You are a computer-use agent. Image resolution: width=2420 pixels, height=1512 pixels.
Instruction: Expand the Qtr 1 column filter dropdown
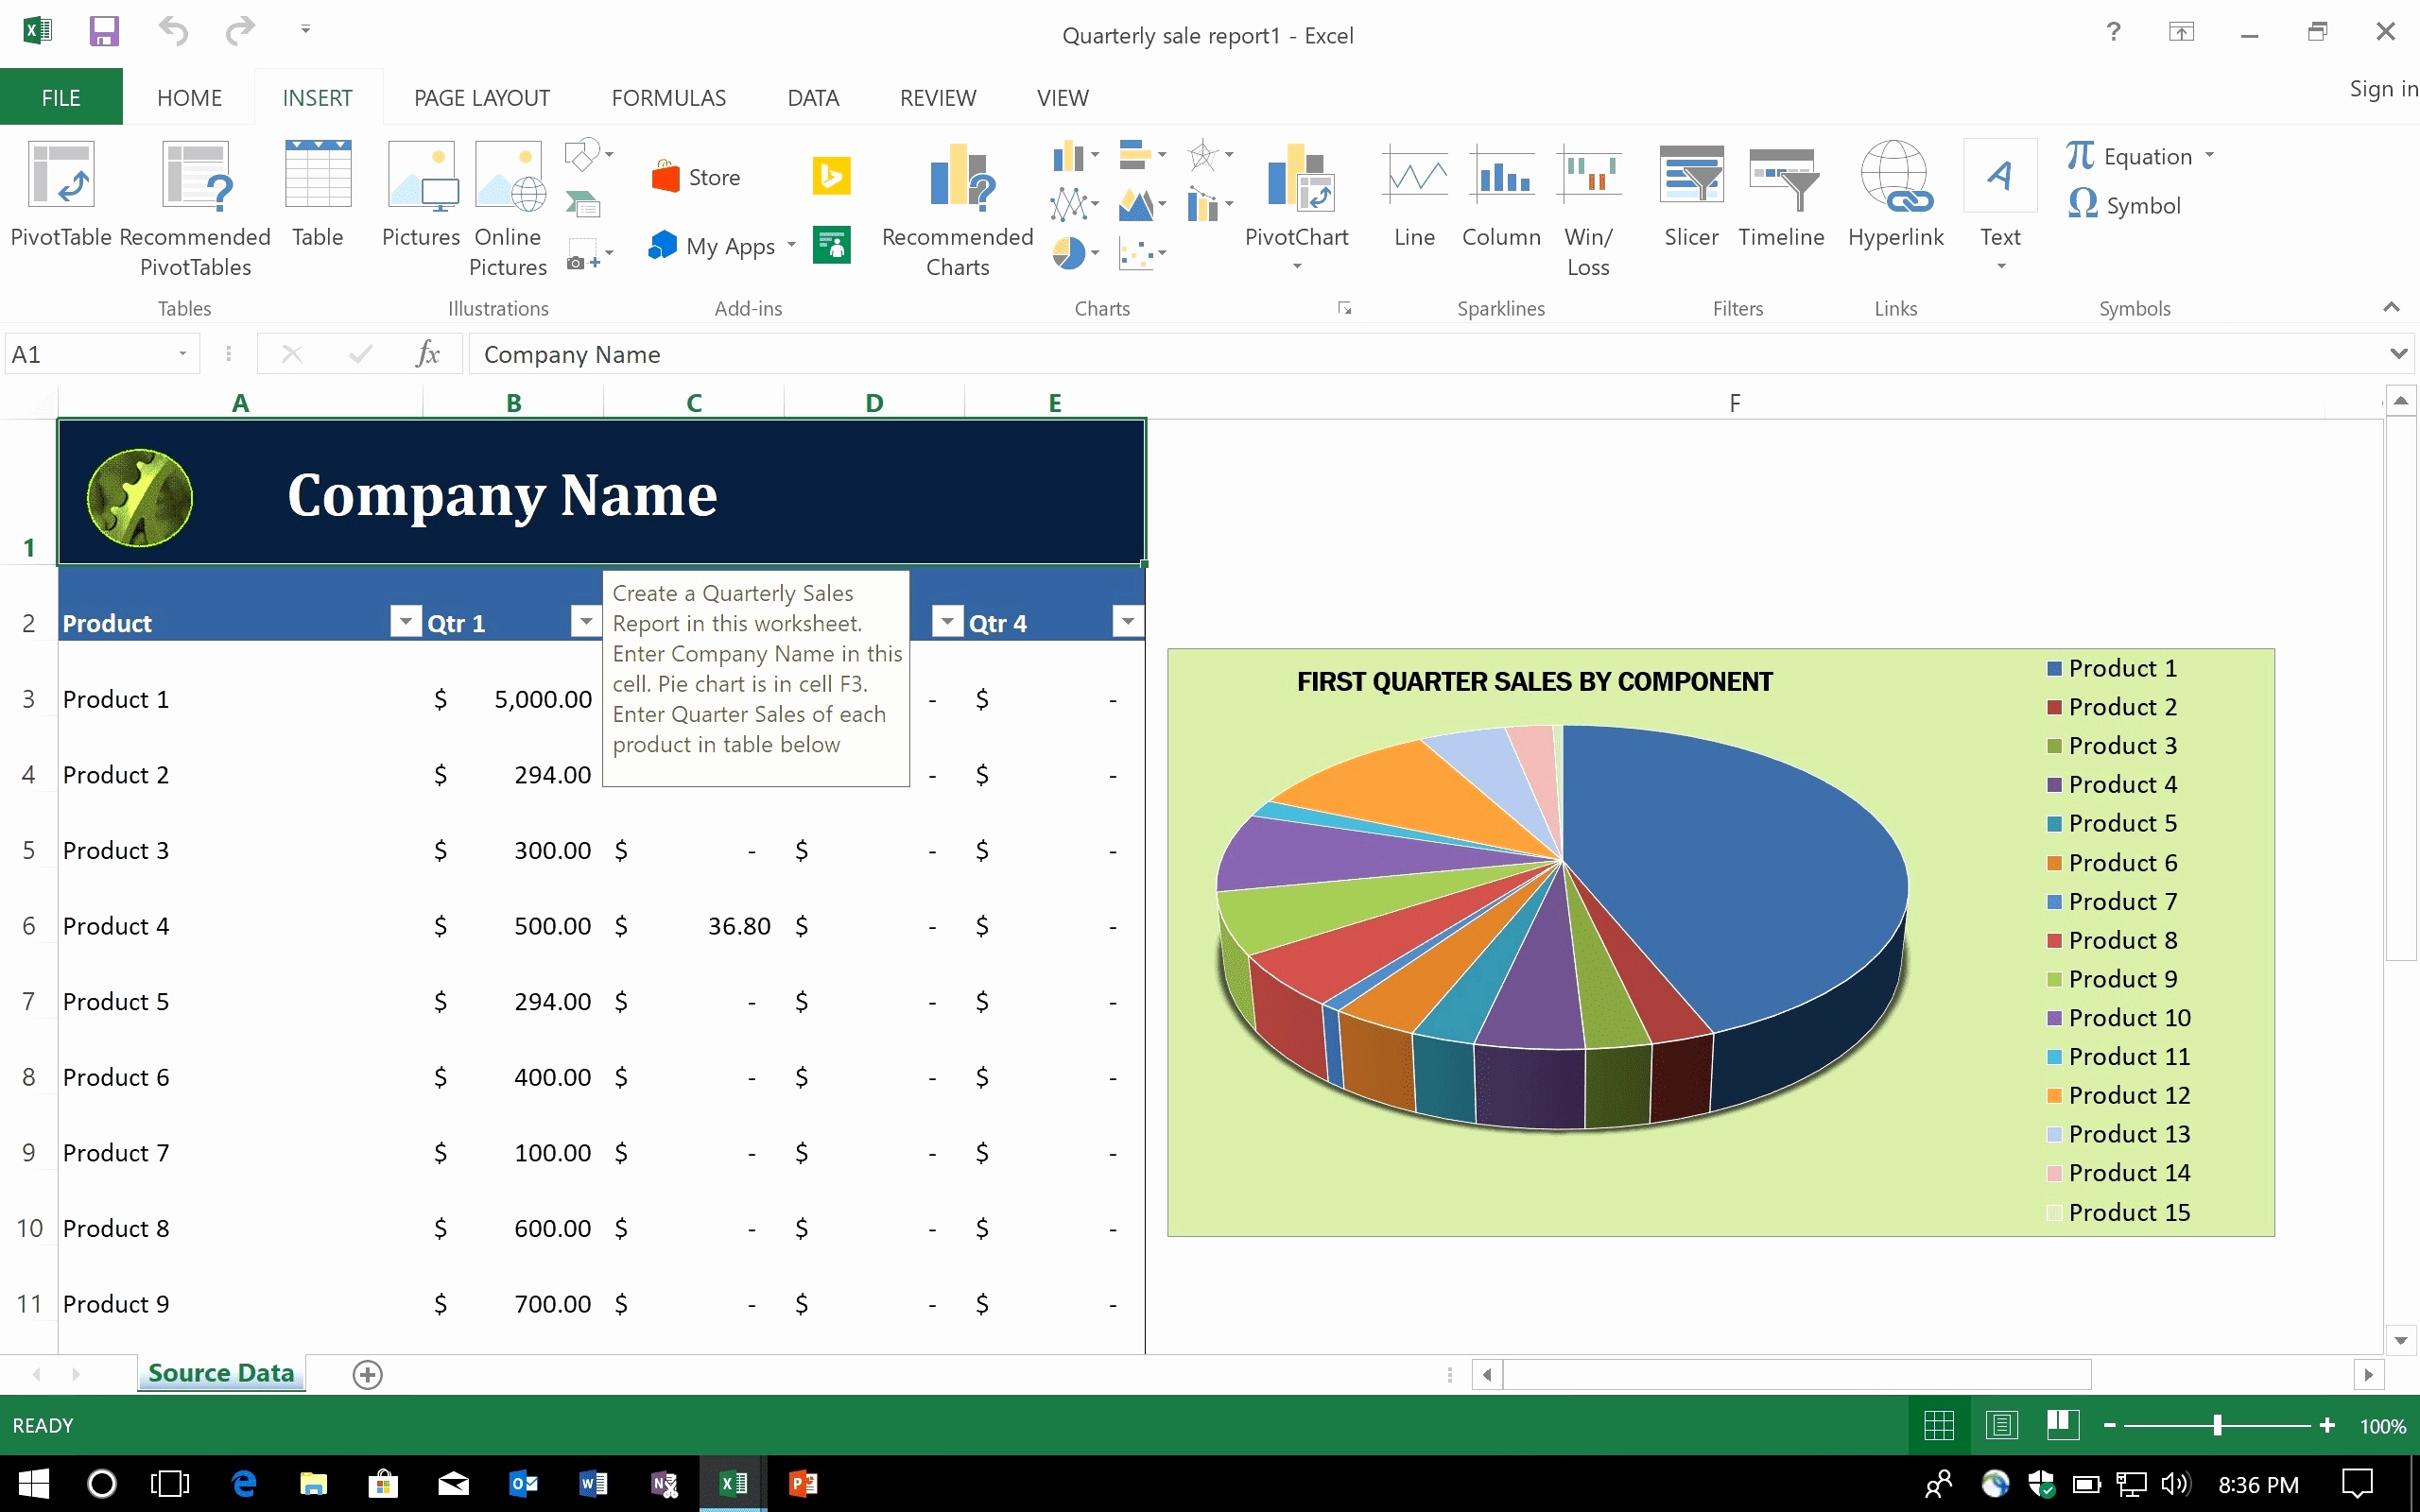[585, 622]
